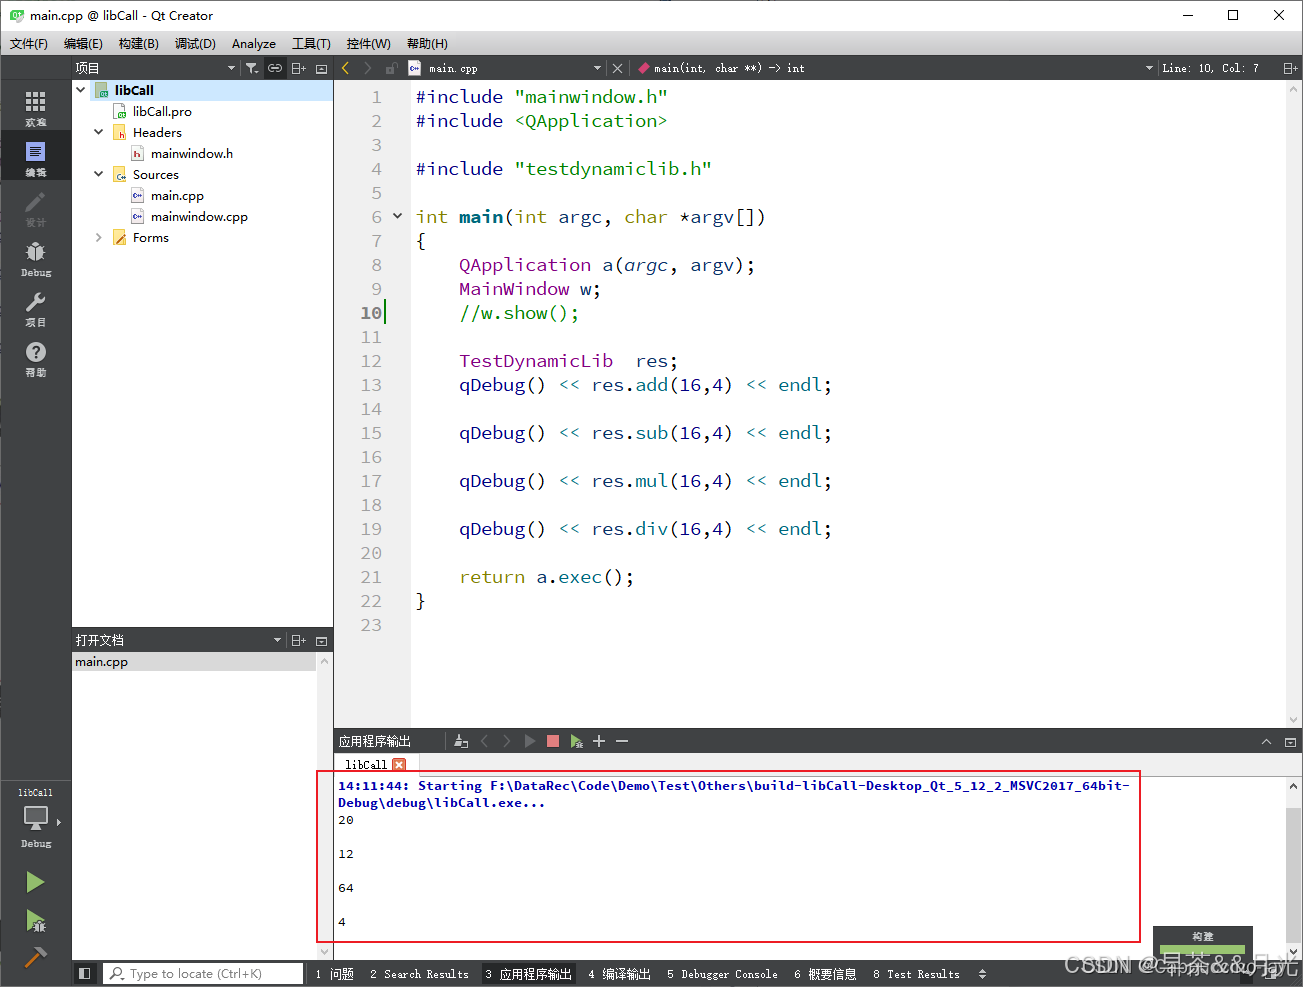
Task: Click the Line 10, Col 7 indicator
Action: tap(1210, 68)
